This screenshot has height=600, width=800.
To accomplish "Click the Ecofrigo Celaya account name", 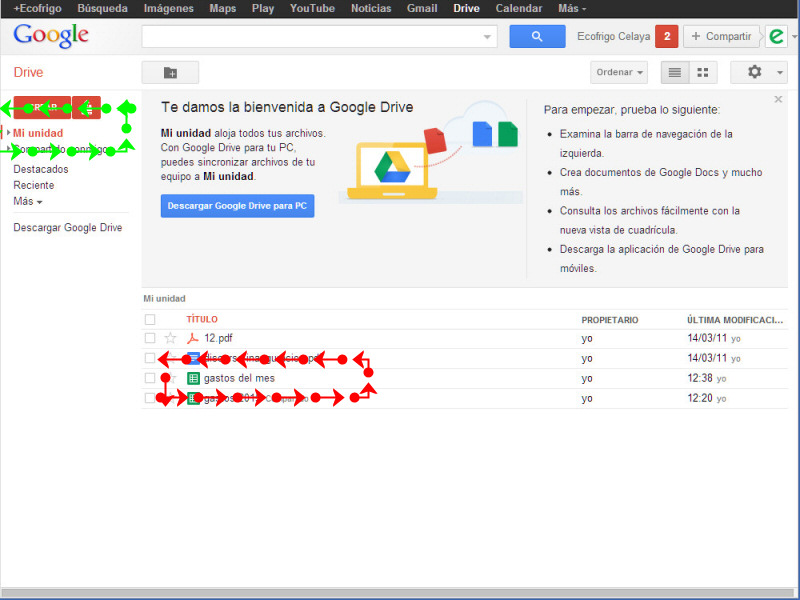I will (x=613, y=36).
